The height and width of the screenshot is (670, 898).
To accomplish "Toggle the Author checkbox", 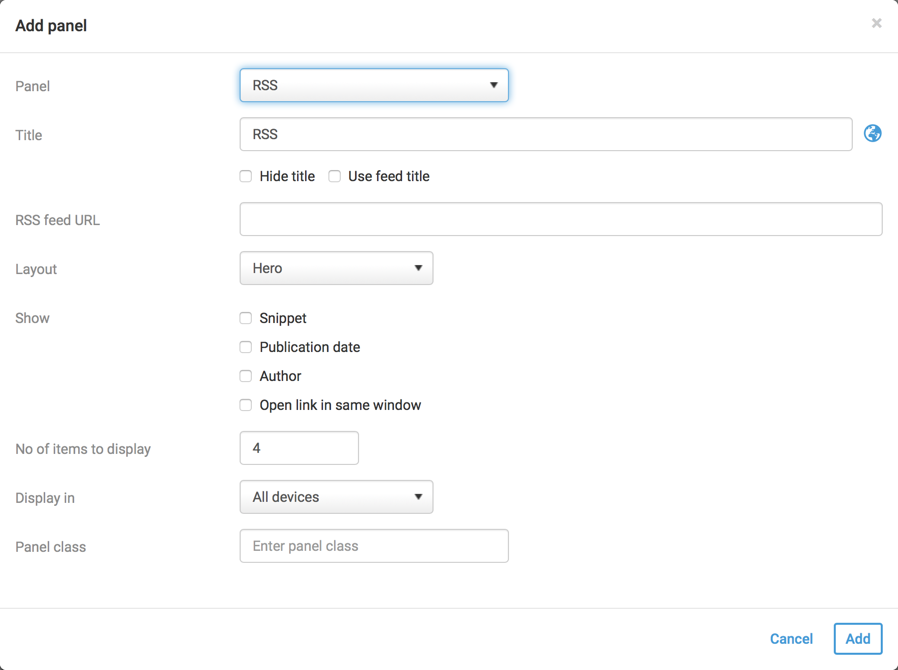I will (246, 376).
